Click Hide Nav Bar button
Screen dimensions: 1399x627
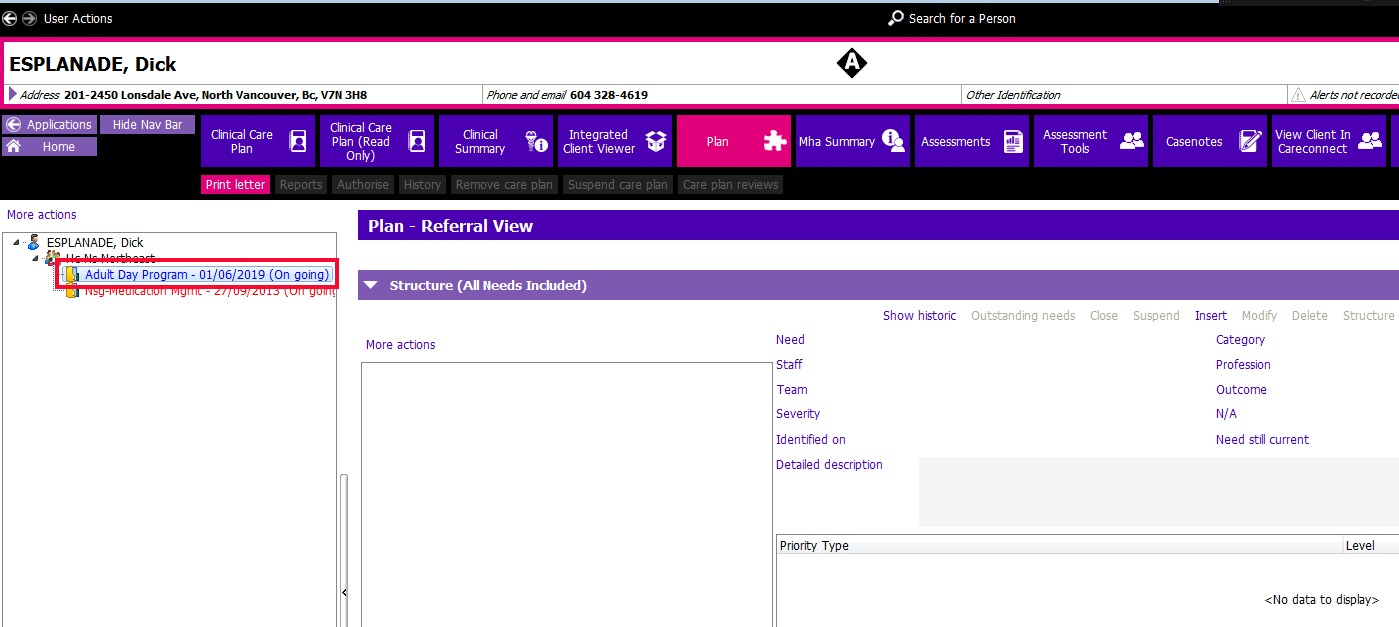pyautogui.click(x=147, y=125)
